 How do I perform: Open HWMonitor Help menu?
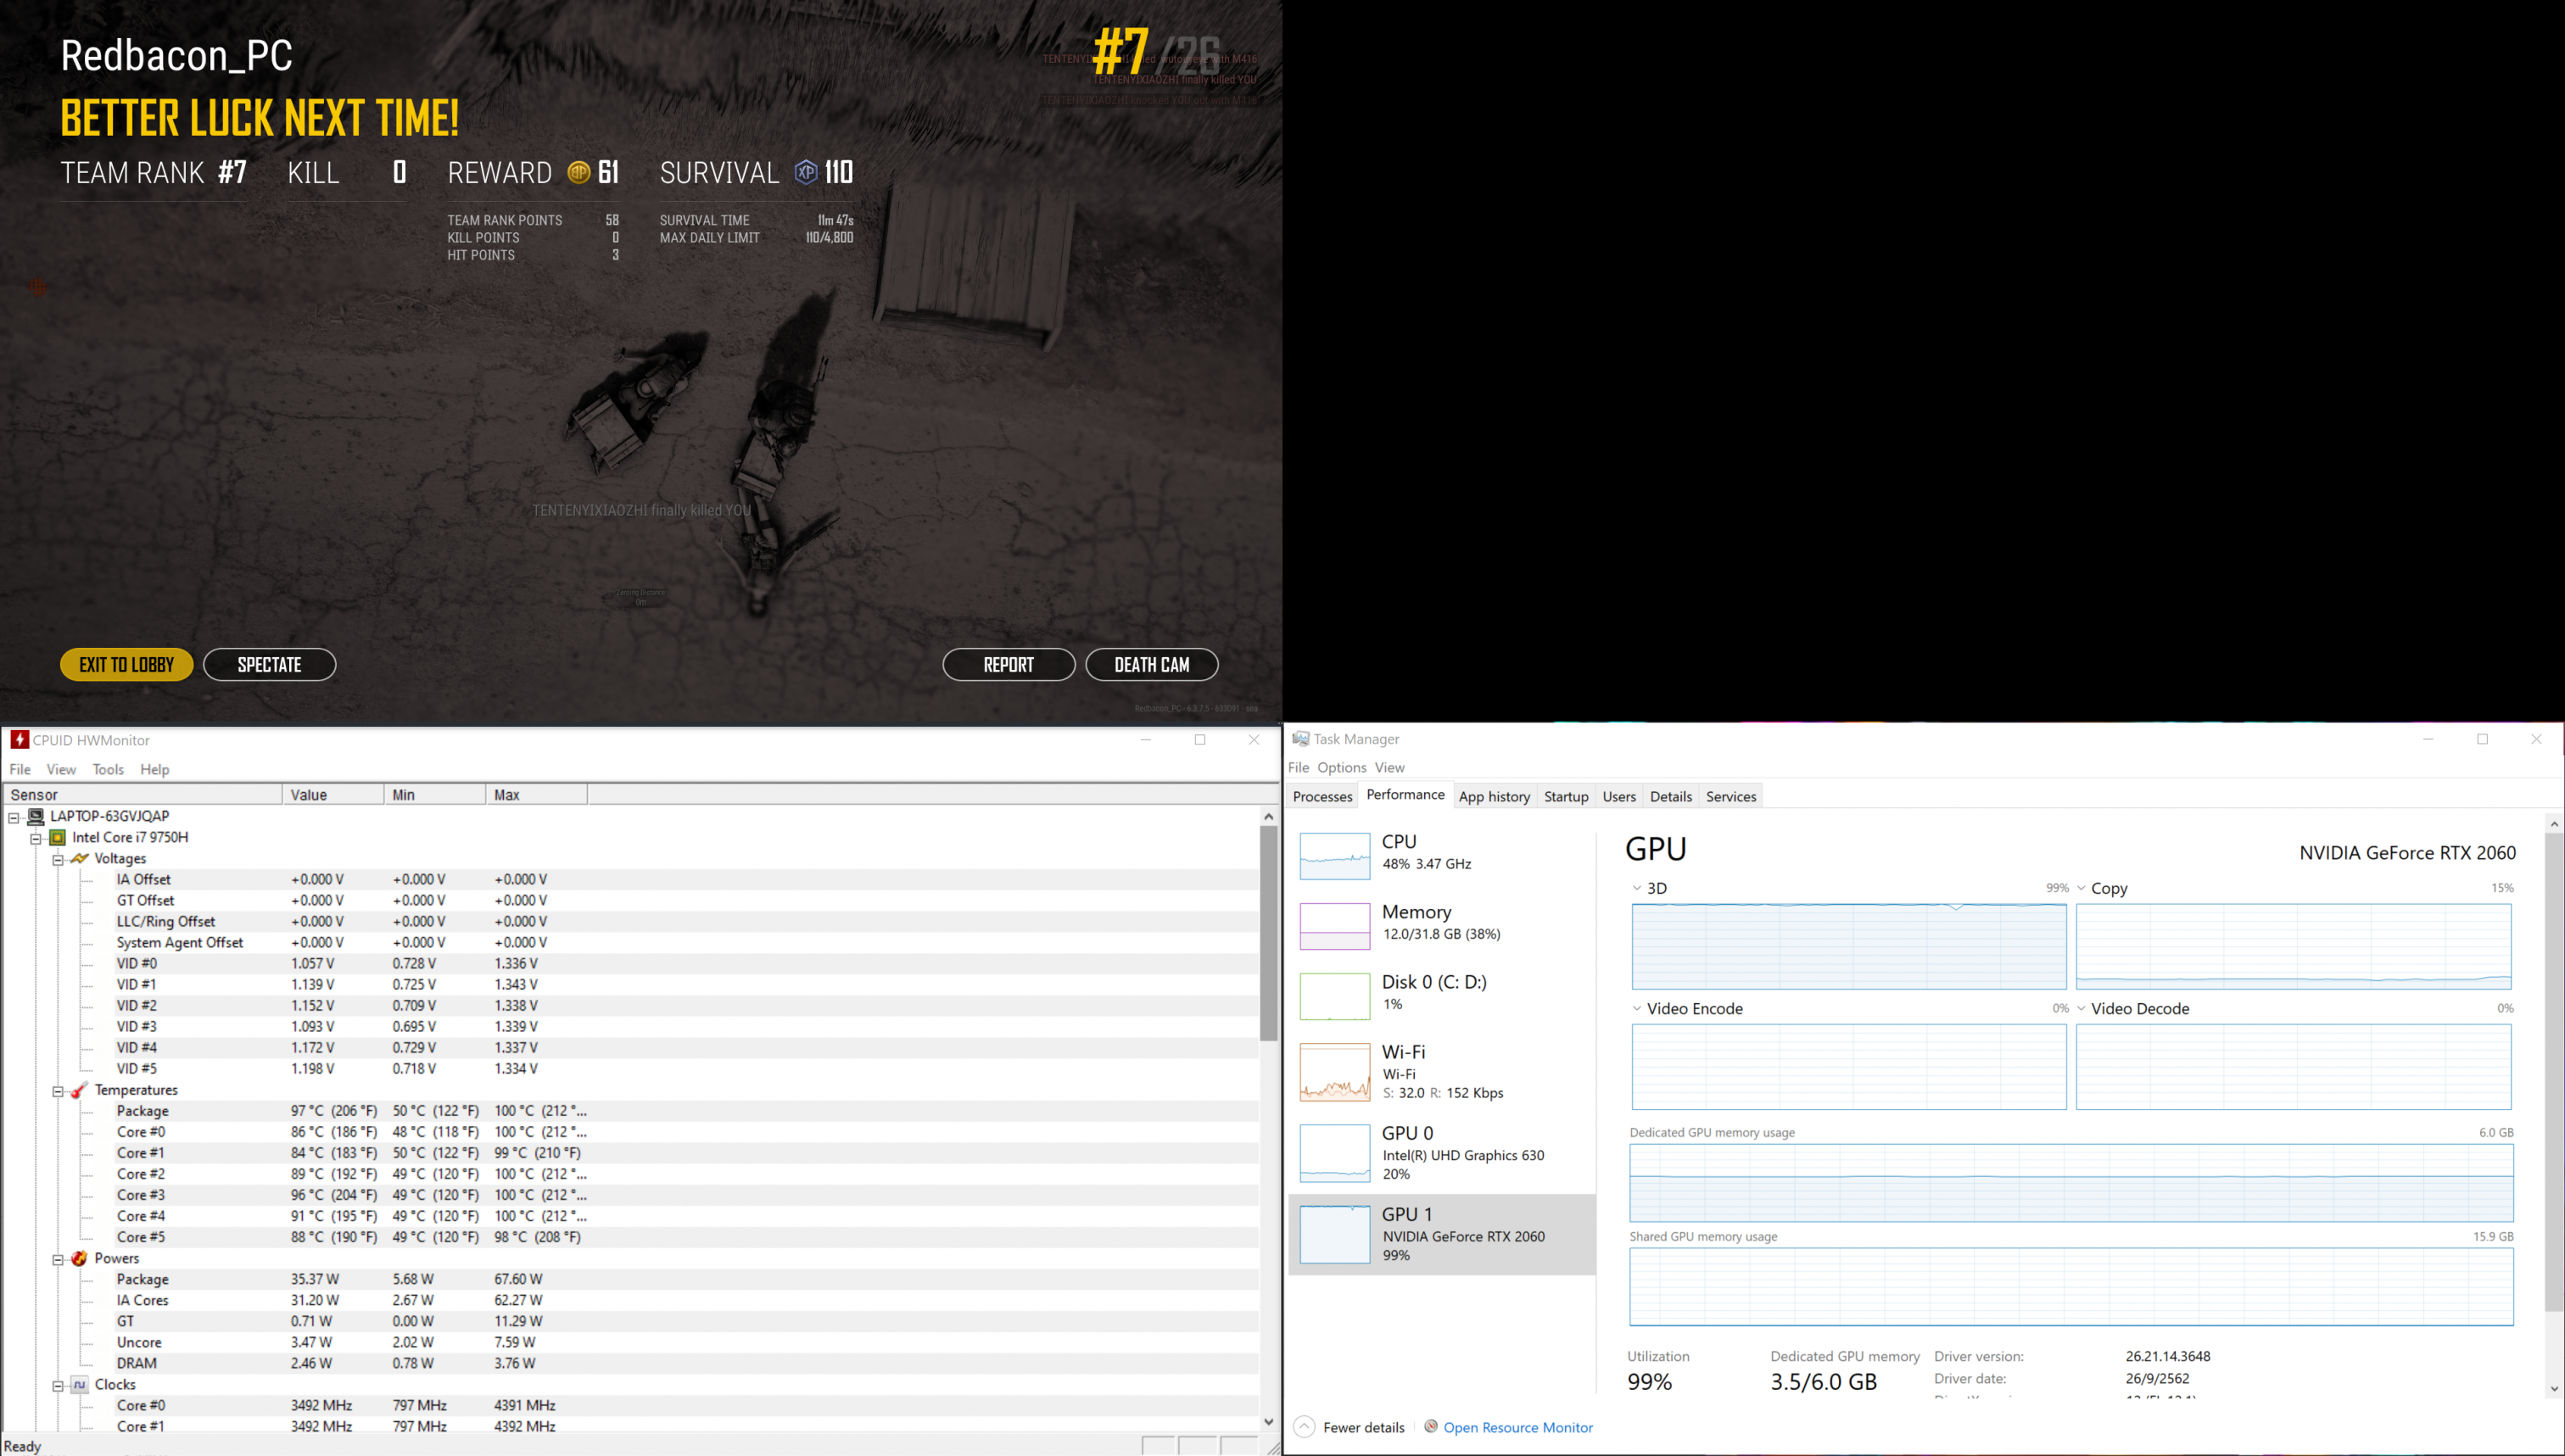[154, 769]
